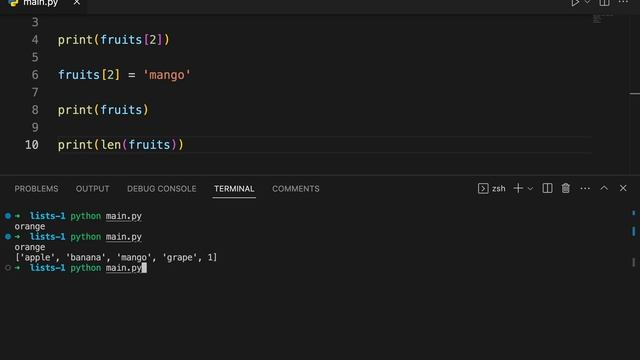Click main.py link in first terminal command

tap(124, 216)
